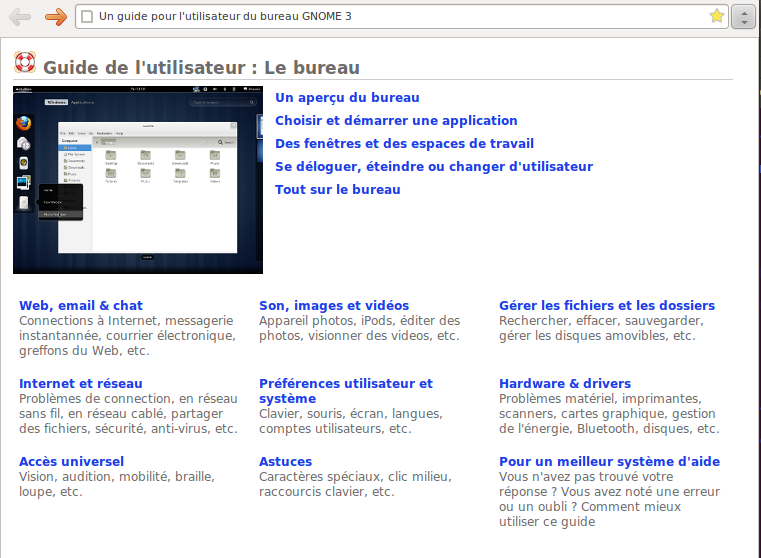Open the 'Son, images et vidéos' topic
The height and width of the screenshot is (558, 761).
coord(334,306)
